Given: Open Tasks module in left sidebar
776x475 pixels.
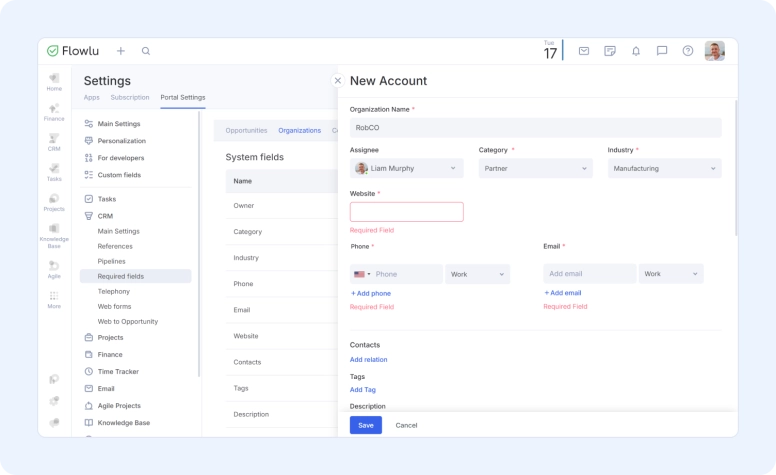Looking at the screenshot, I should click(x=54, y=173).
